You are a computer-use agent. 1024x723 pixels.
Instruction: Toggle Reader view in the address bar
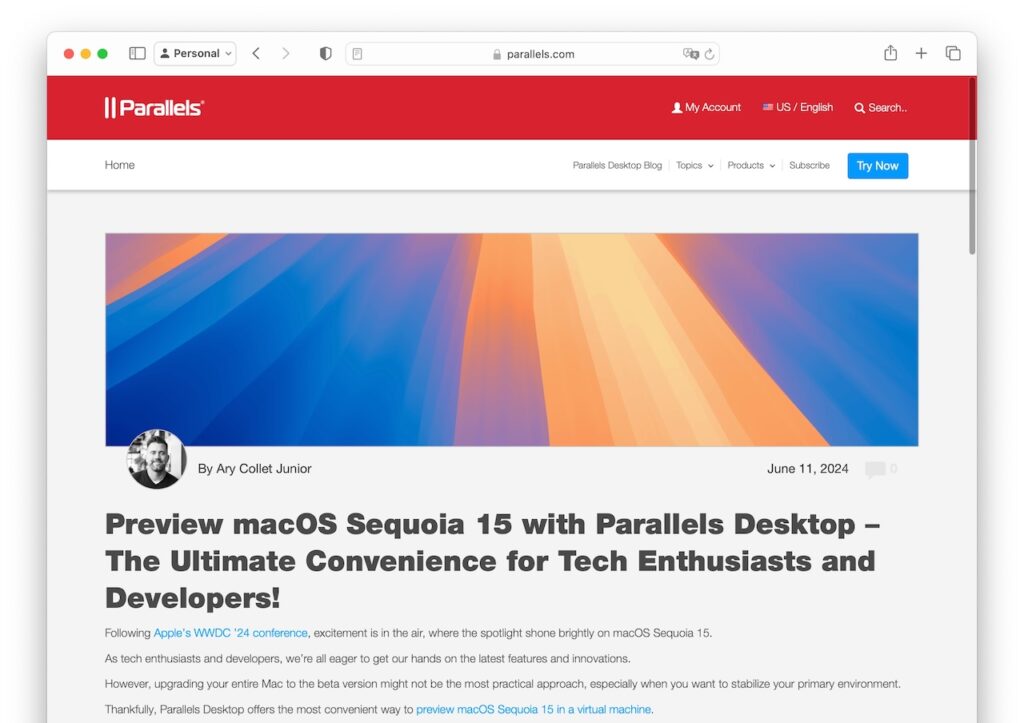358,53
